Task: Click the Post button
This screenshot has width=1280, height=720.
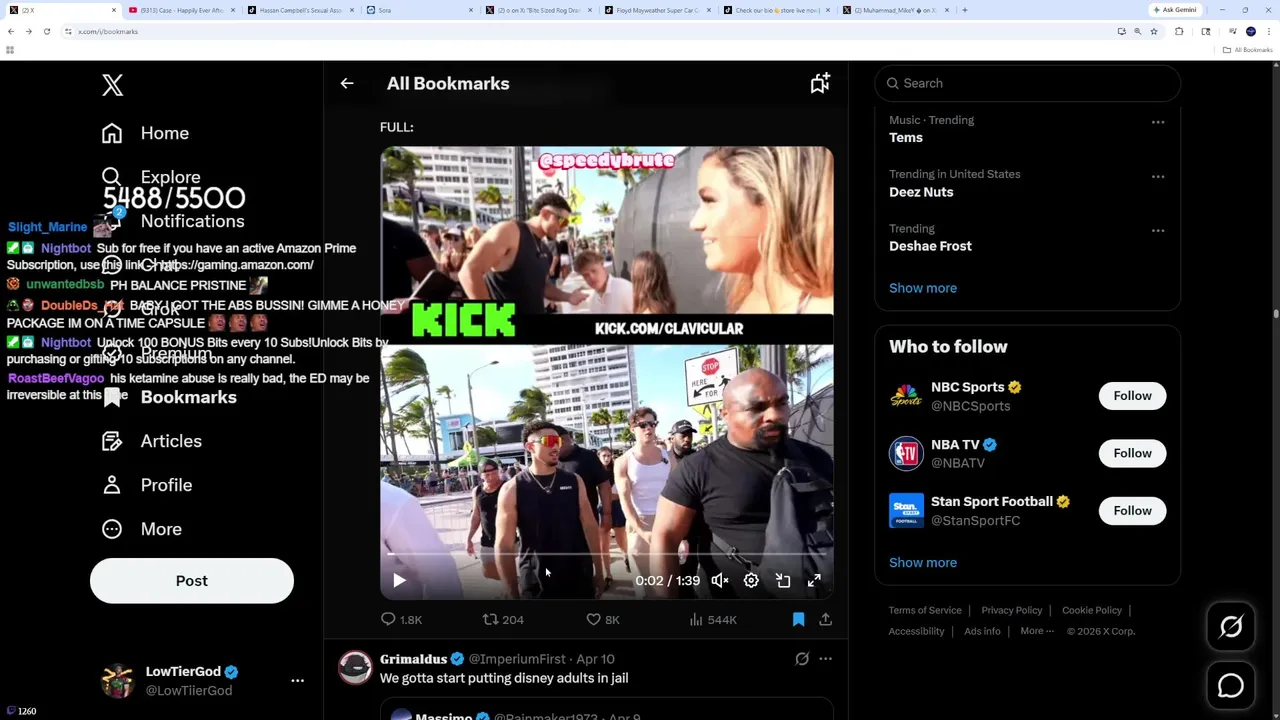Action: pyautogui.click(x=192, y=581)
